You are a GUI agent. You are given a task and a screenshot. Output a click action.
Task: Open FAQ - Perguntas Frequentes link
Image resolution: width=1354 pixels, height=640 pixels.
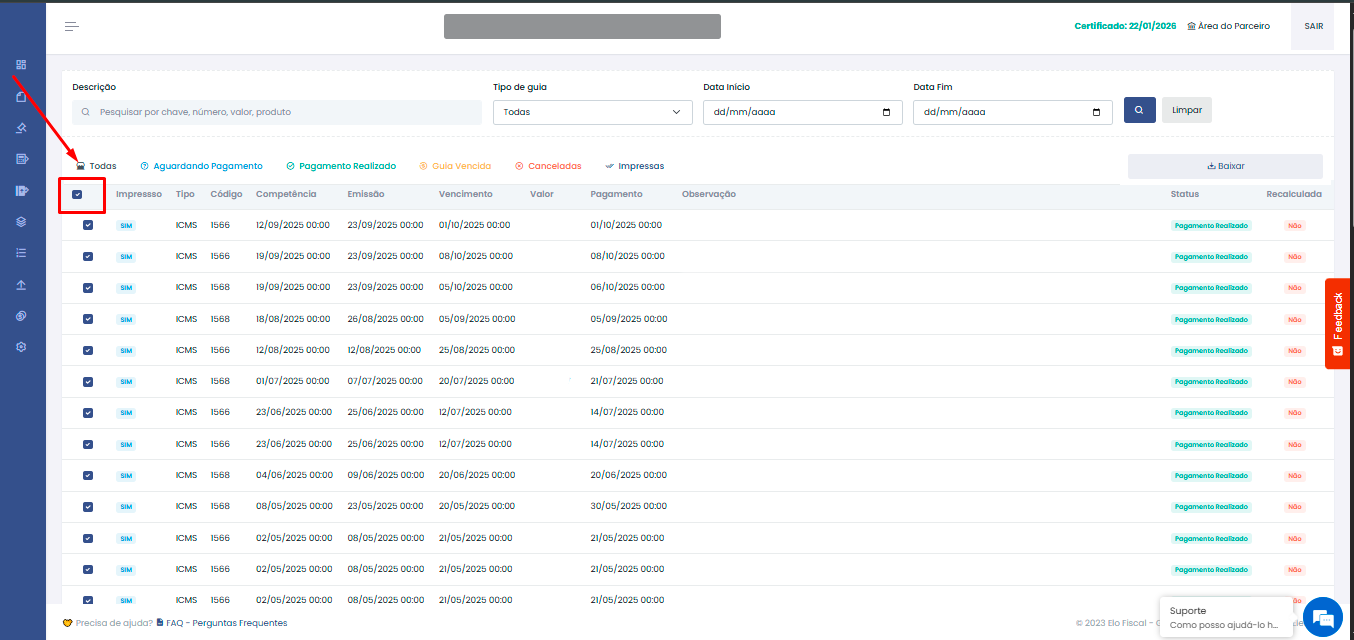[x=221, y=623]
